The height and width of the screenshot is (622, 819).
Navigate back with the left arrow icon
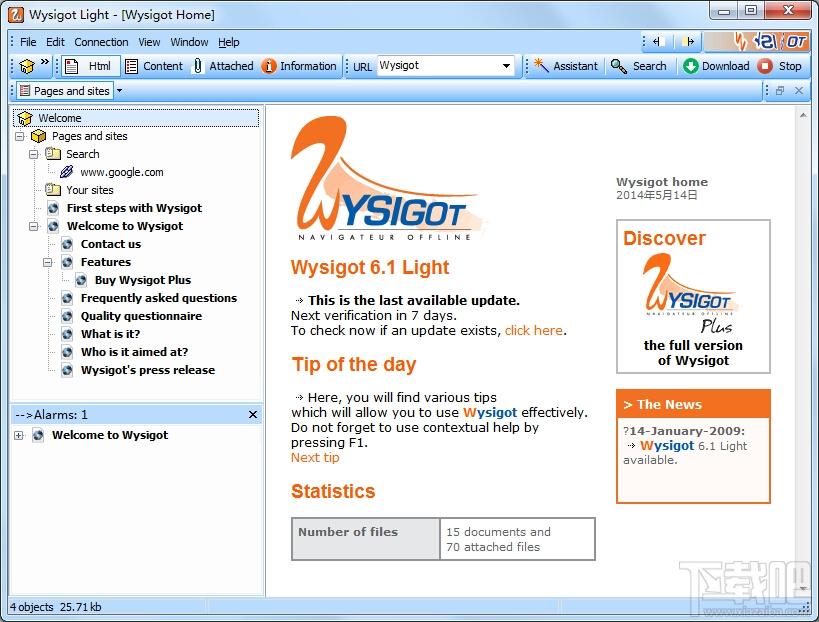point(657,42)
